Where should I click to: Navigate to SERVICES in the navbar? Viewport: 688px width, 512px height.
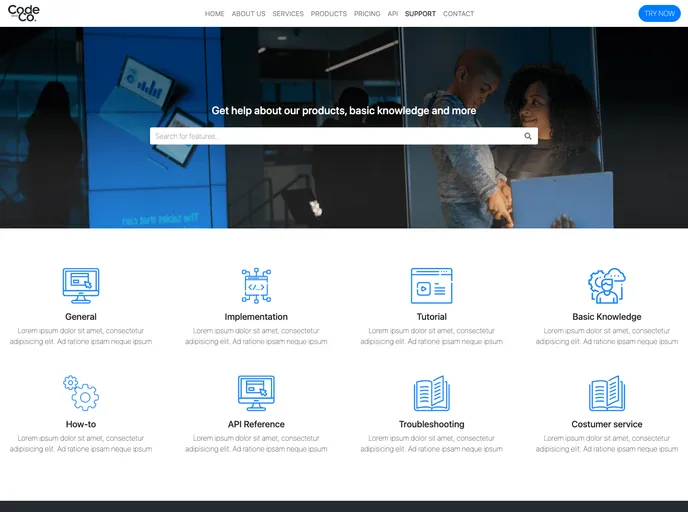click(288, 14)
